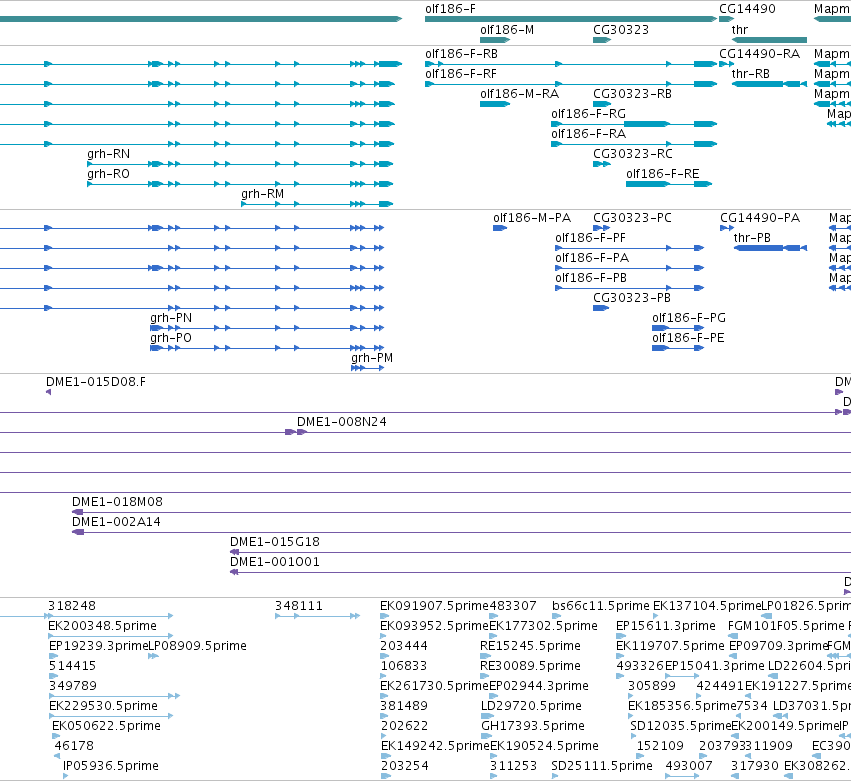The image size is (851, 781).
Task: Select the EK229530.5prime EST label
Action: tap(104, 707)
